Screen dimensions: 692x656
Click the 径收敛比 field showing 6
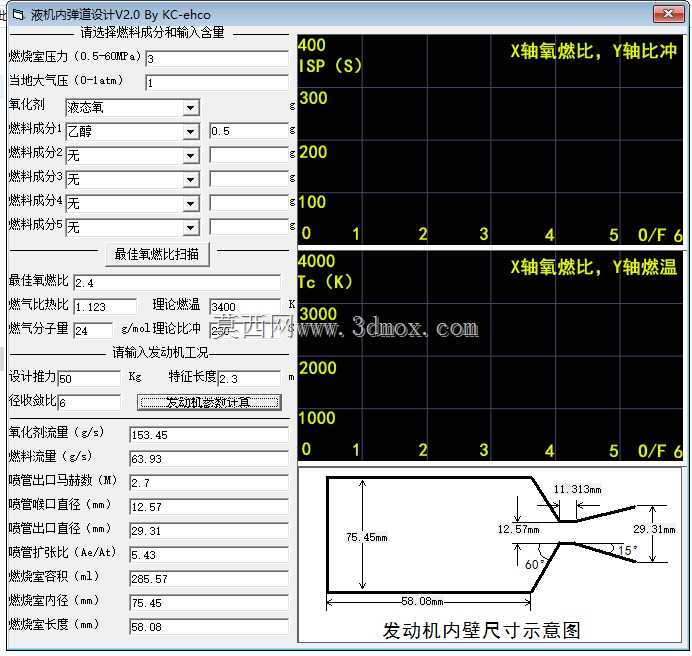click(x=89, y=402)
